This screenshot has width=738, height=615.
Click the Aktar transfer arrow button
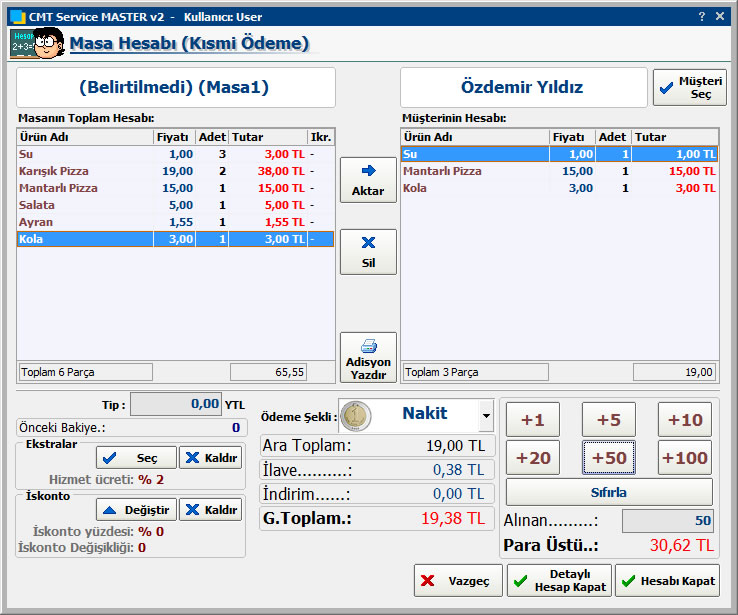point(368,180)
